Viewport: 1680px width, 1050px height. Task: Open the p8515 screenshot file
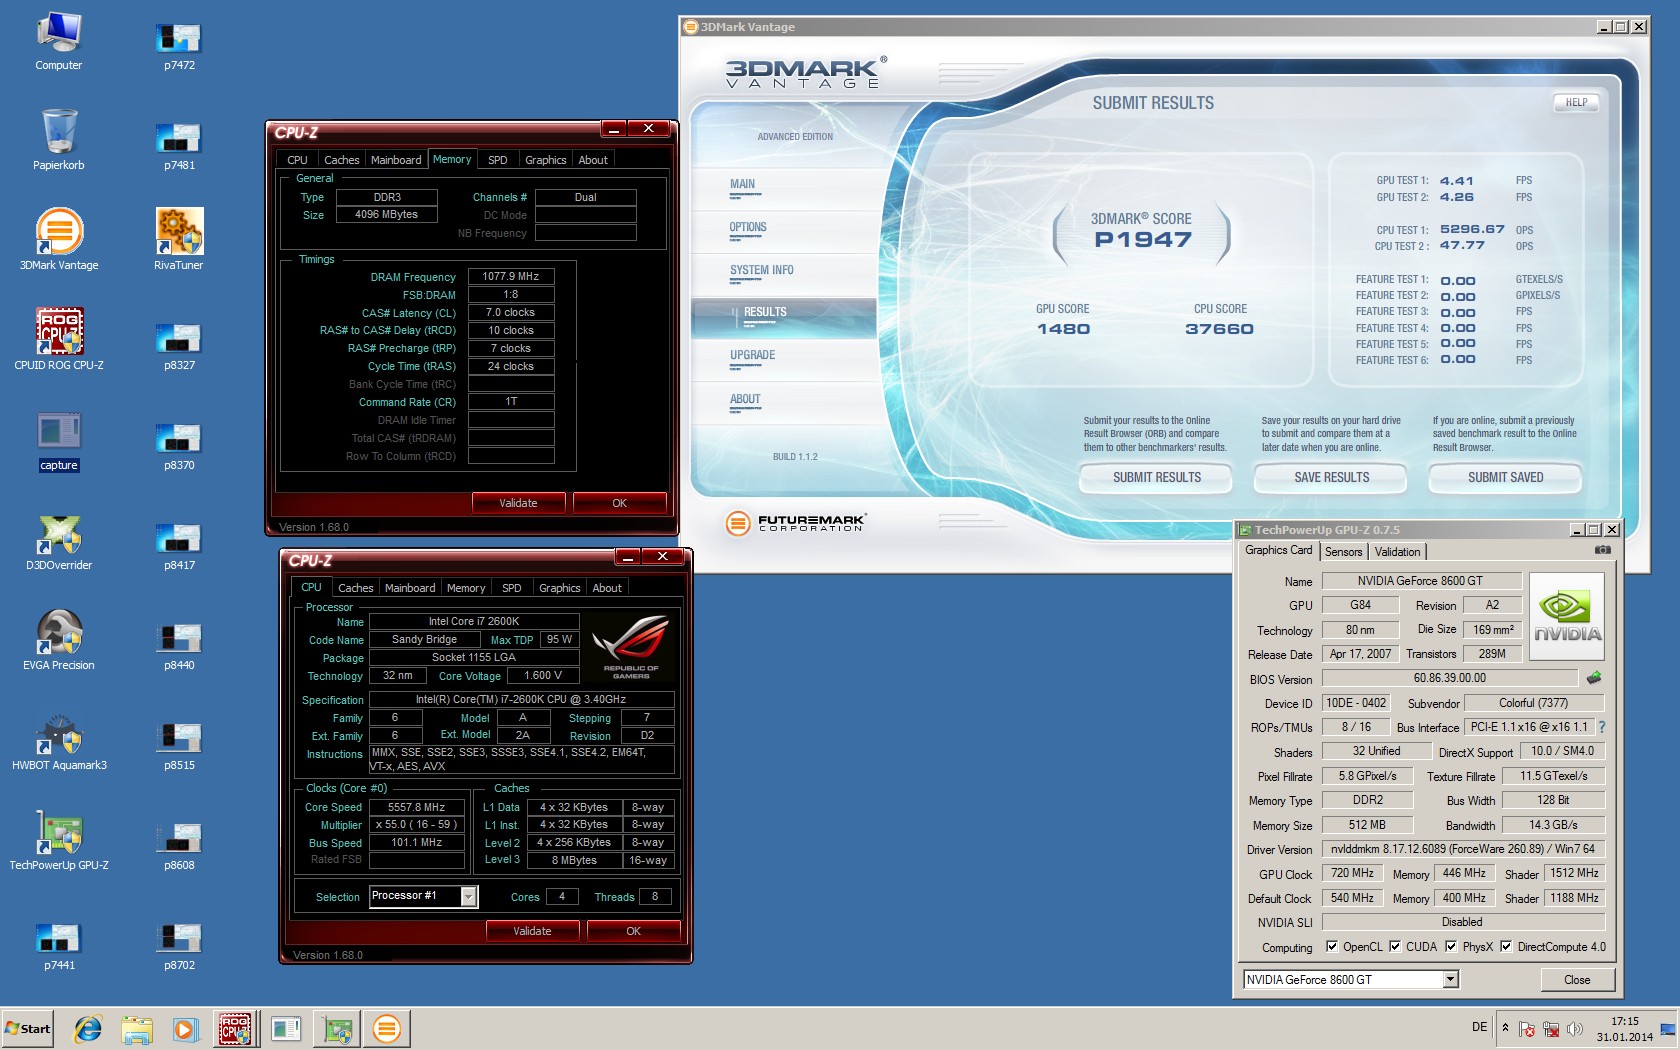click(180, 746)
